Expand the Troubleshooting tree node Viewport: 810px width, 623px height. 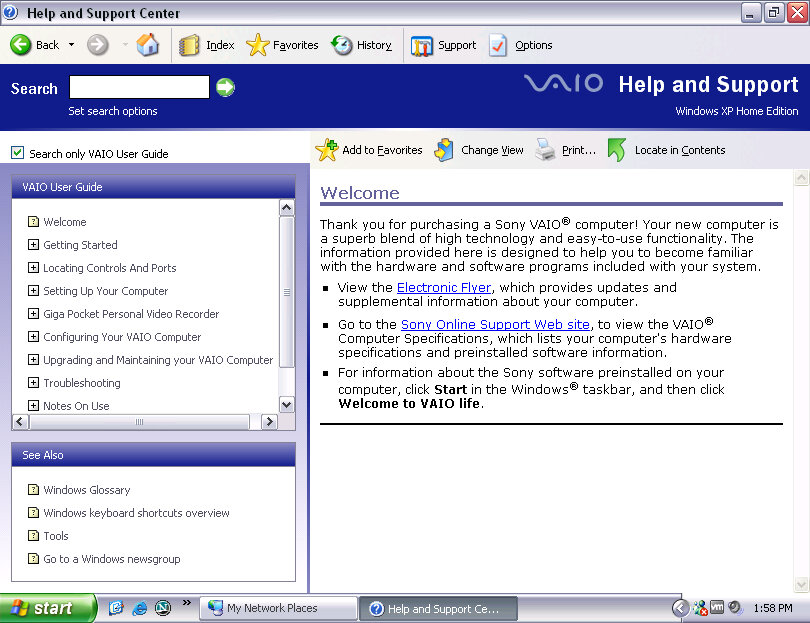33,383
